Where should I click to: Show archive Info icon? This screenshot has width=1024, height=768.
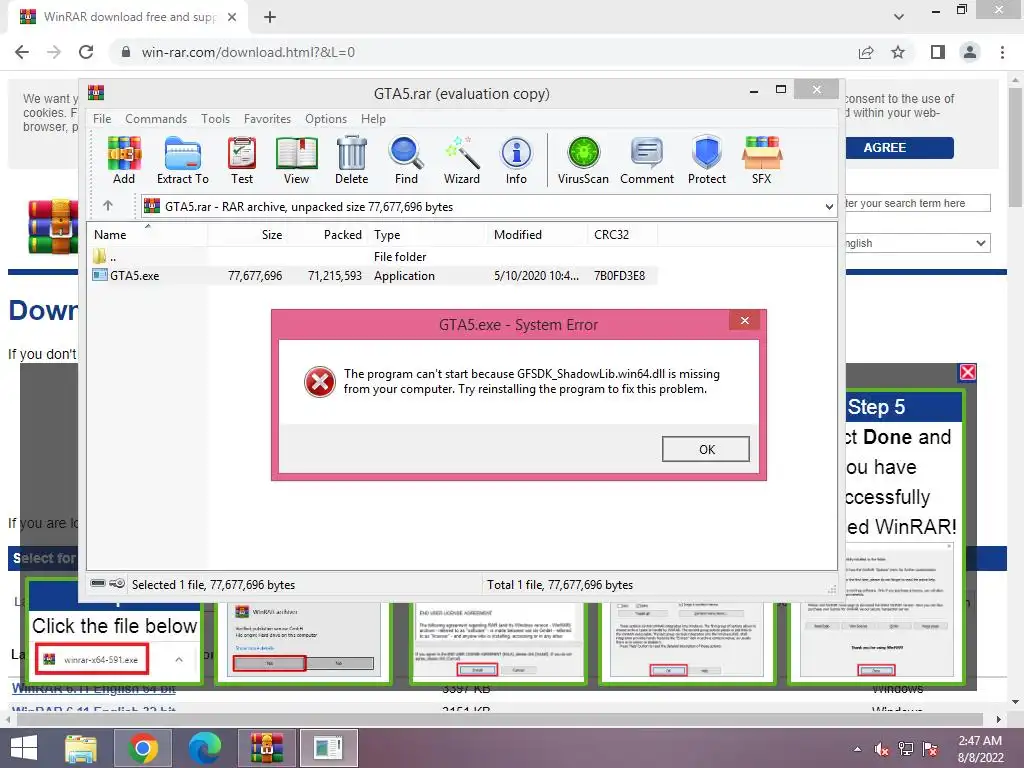click(x=516, y=161)
